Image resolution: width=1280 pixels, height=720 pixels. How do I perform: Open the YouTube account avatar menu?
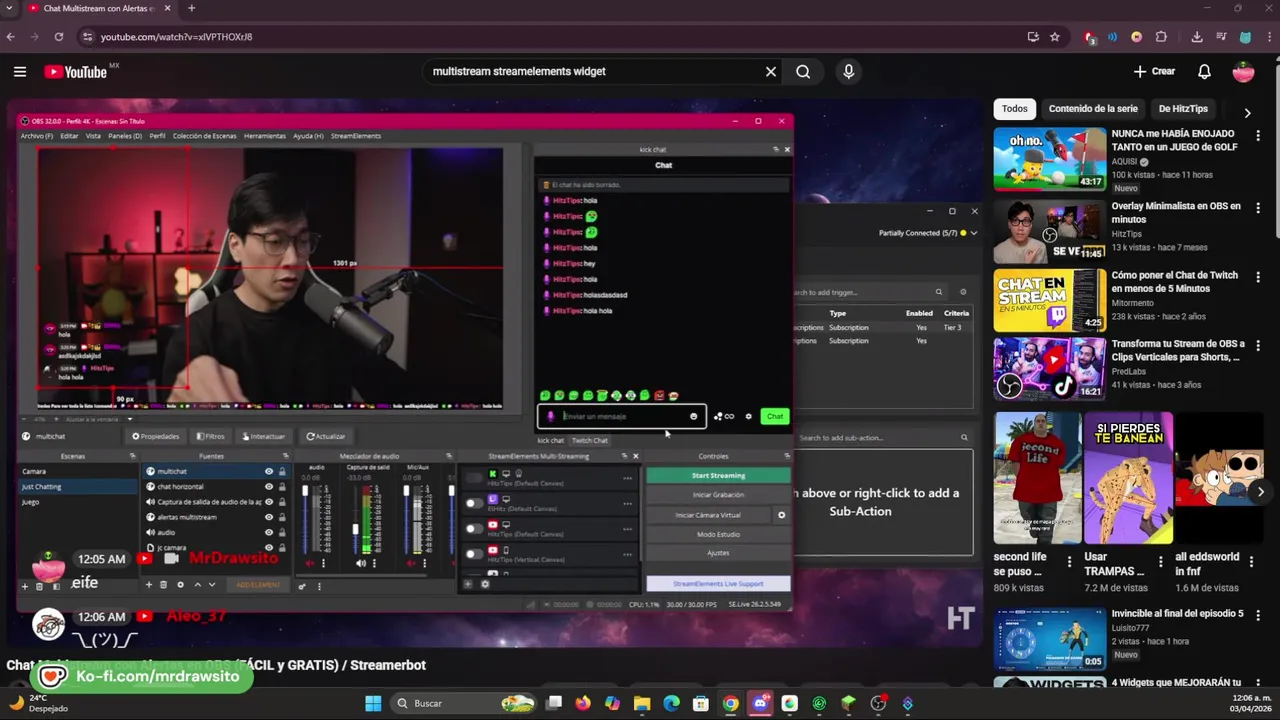pos(1244,71)
